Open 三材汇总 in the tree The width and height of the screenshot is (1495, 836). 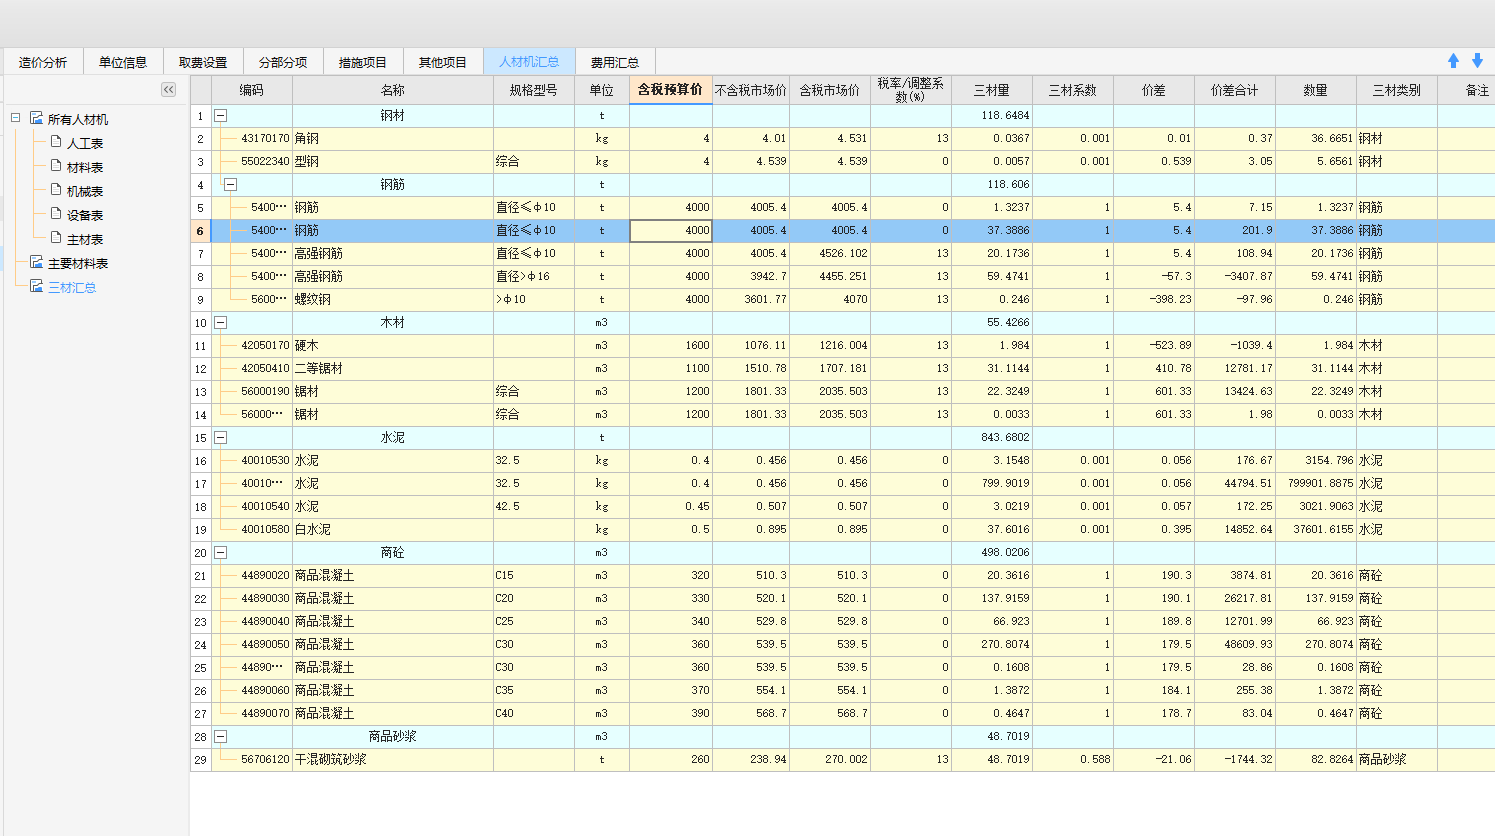tap(72, 287)
